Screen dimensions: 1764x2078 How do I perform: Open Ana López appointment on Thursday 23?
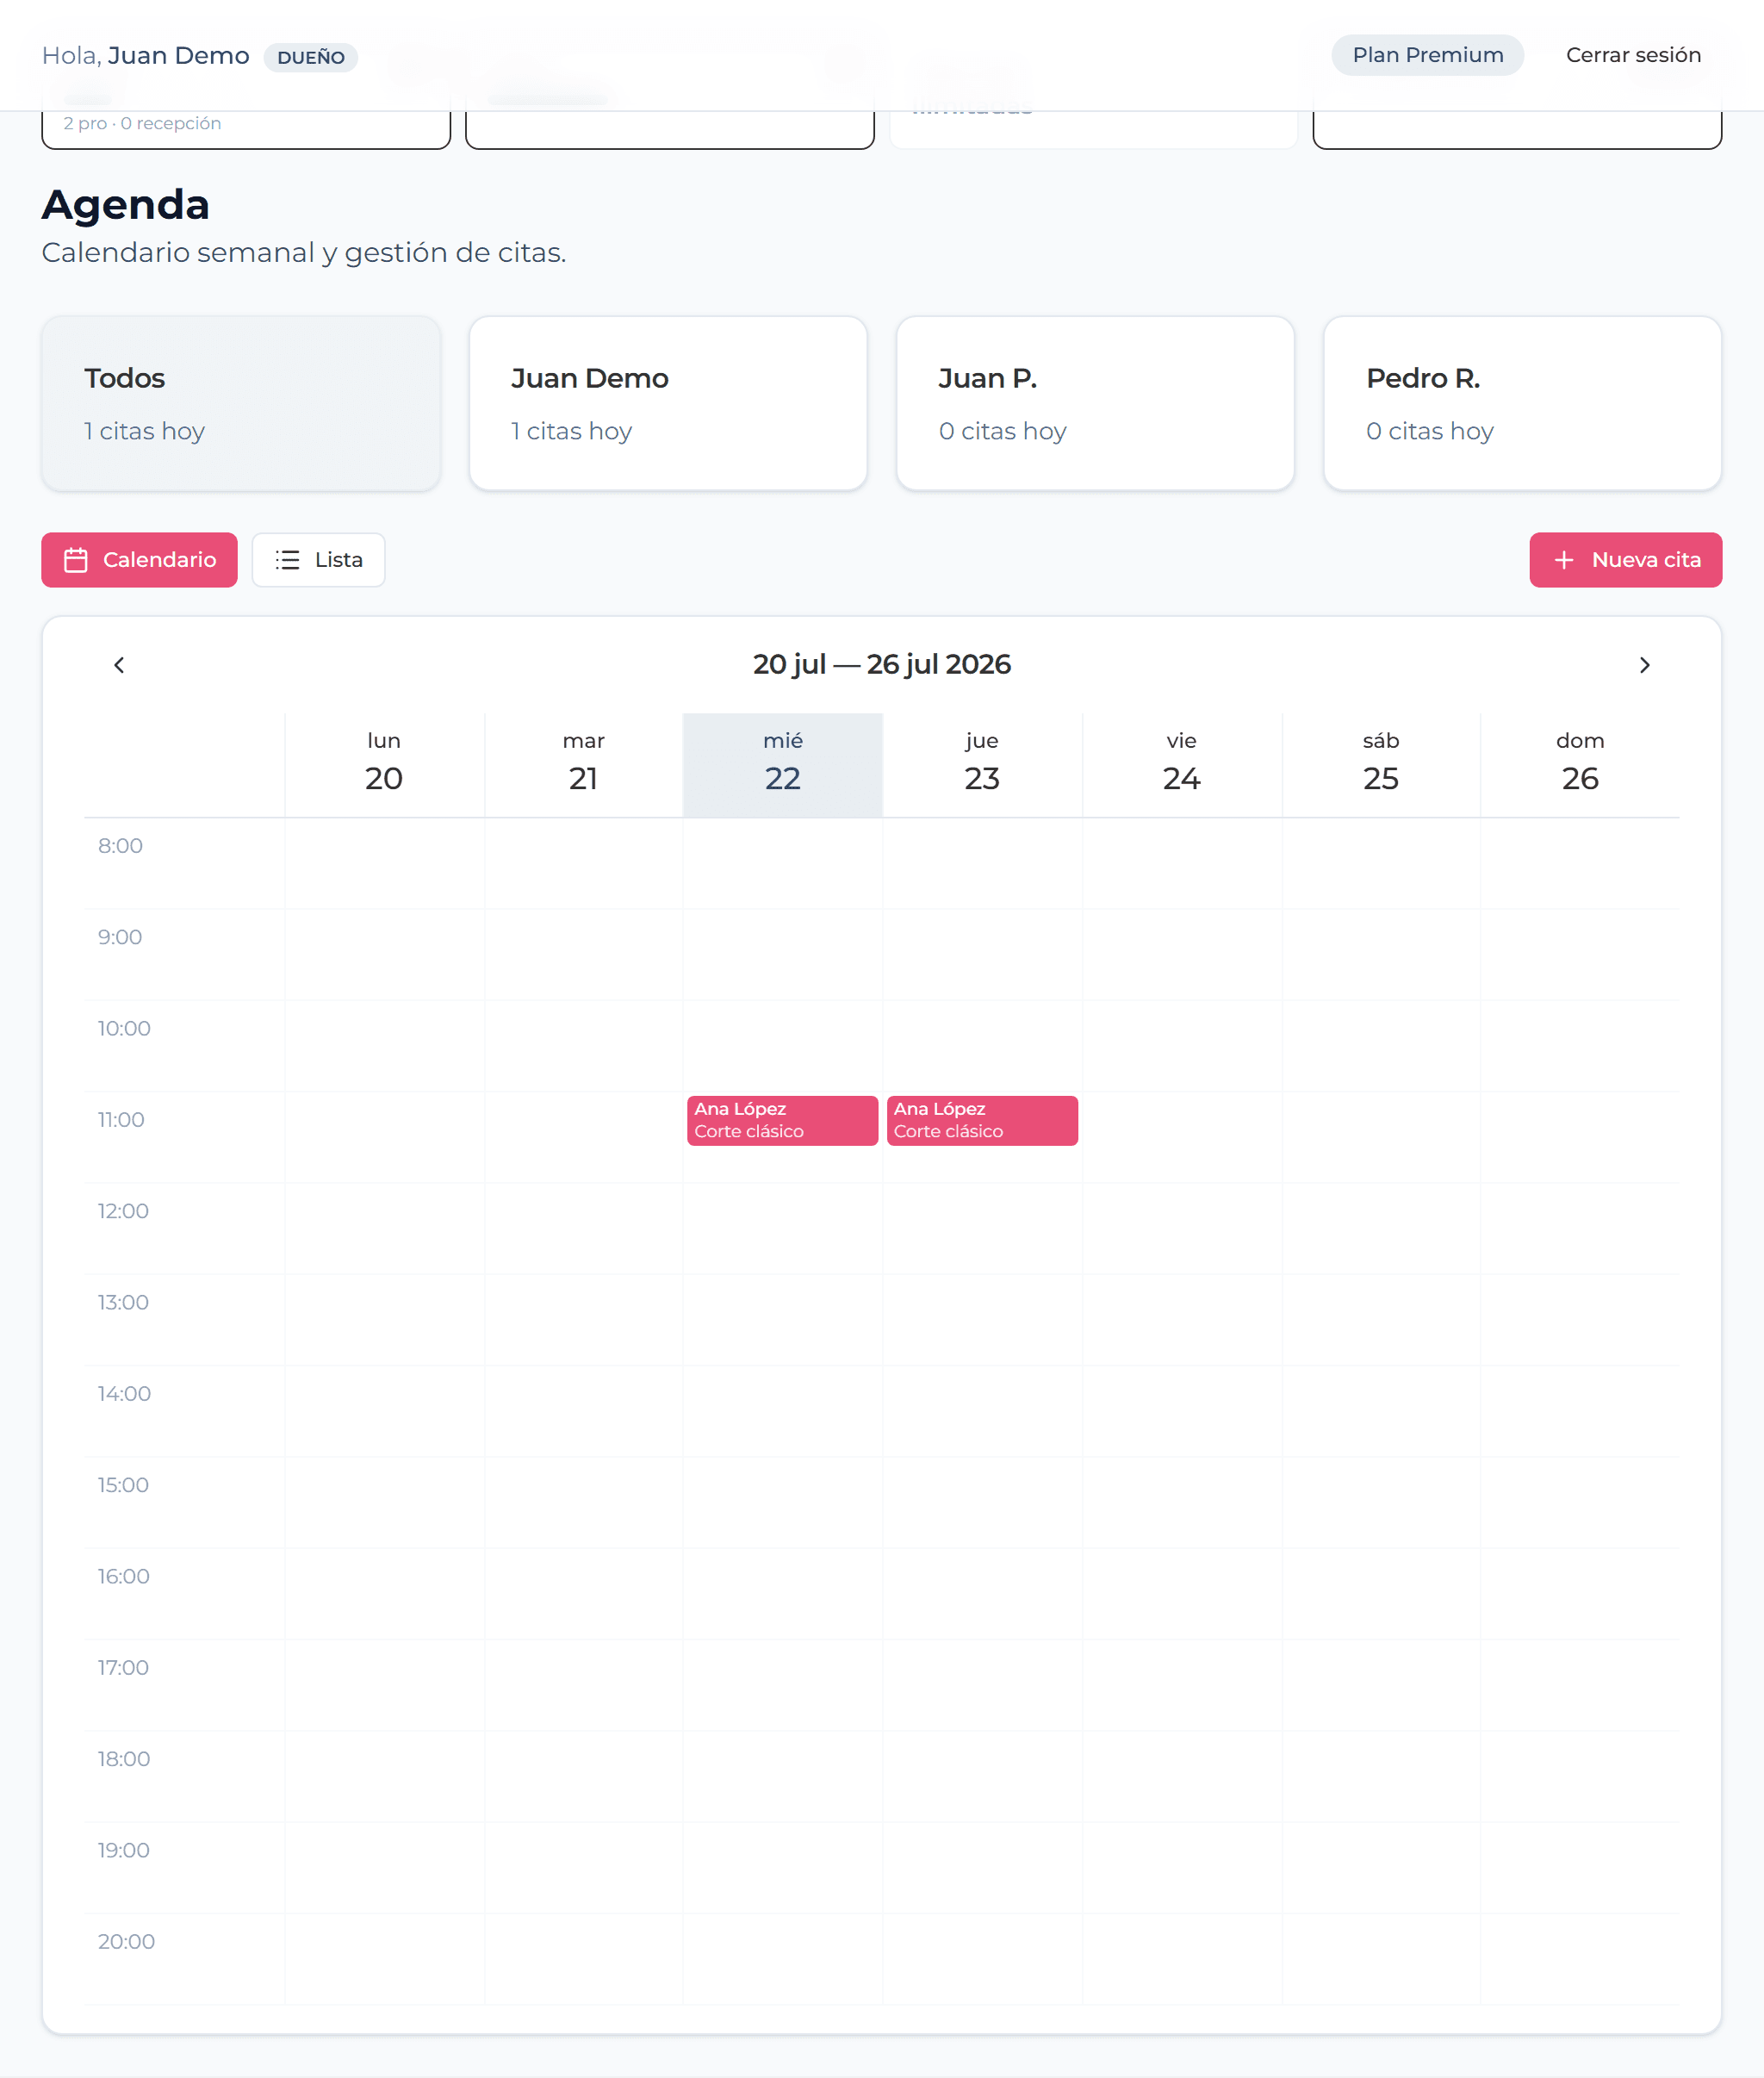tap(982, 1120)
